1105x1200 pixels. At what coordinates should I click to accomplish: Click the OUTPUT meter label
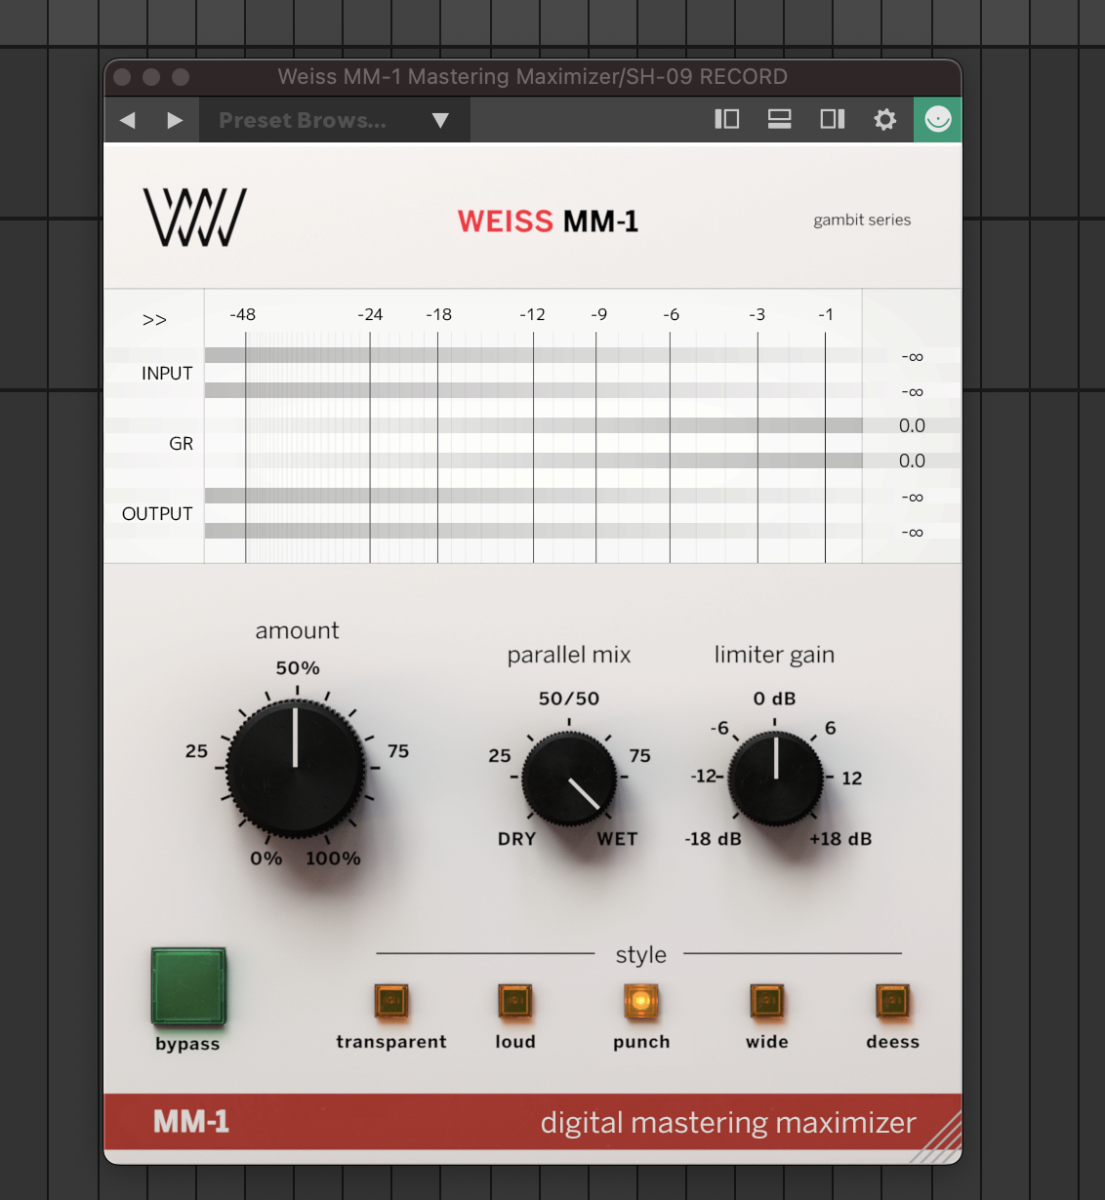point(157,513)
